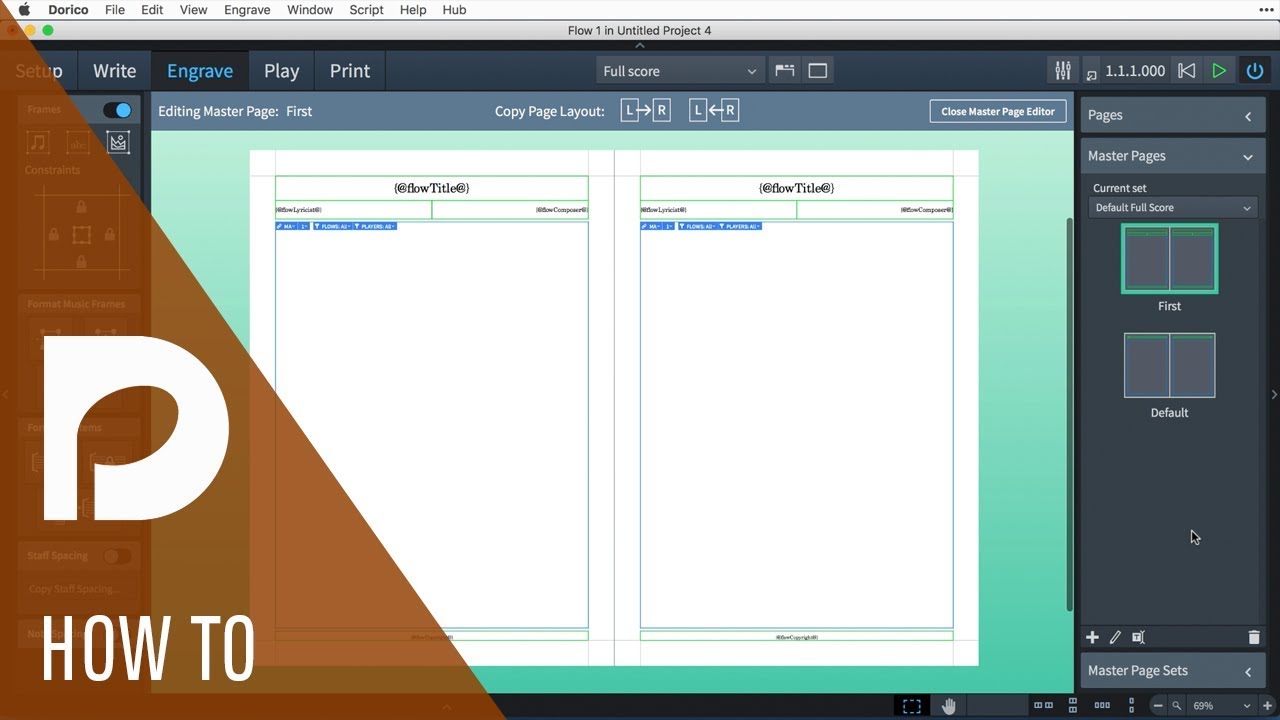1280x720 pixels.
Task: Select the text frame tool
Action: (x=78, y=143)
